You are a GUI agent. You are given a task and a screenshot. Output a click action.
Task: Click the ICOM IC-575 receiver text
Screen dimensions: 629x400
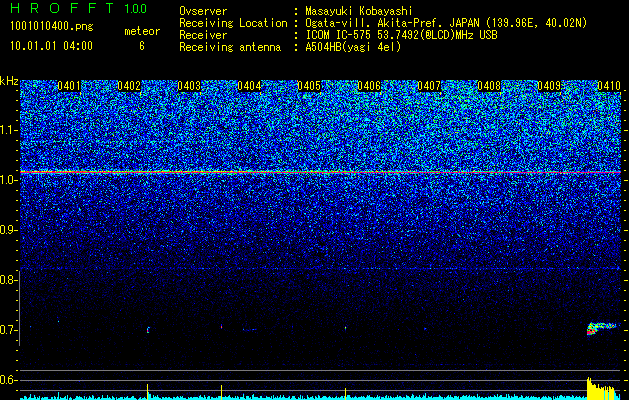click(x=401, y=35)
